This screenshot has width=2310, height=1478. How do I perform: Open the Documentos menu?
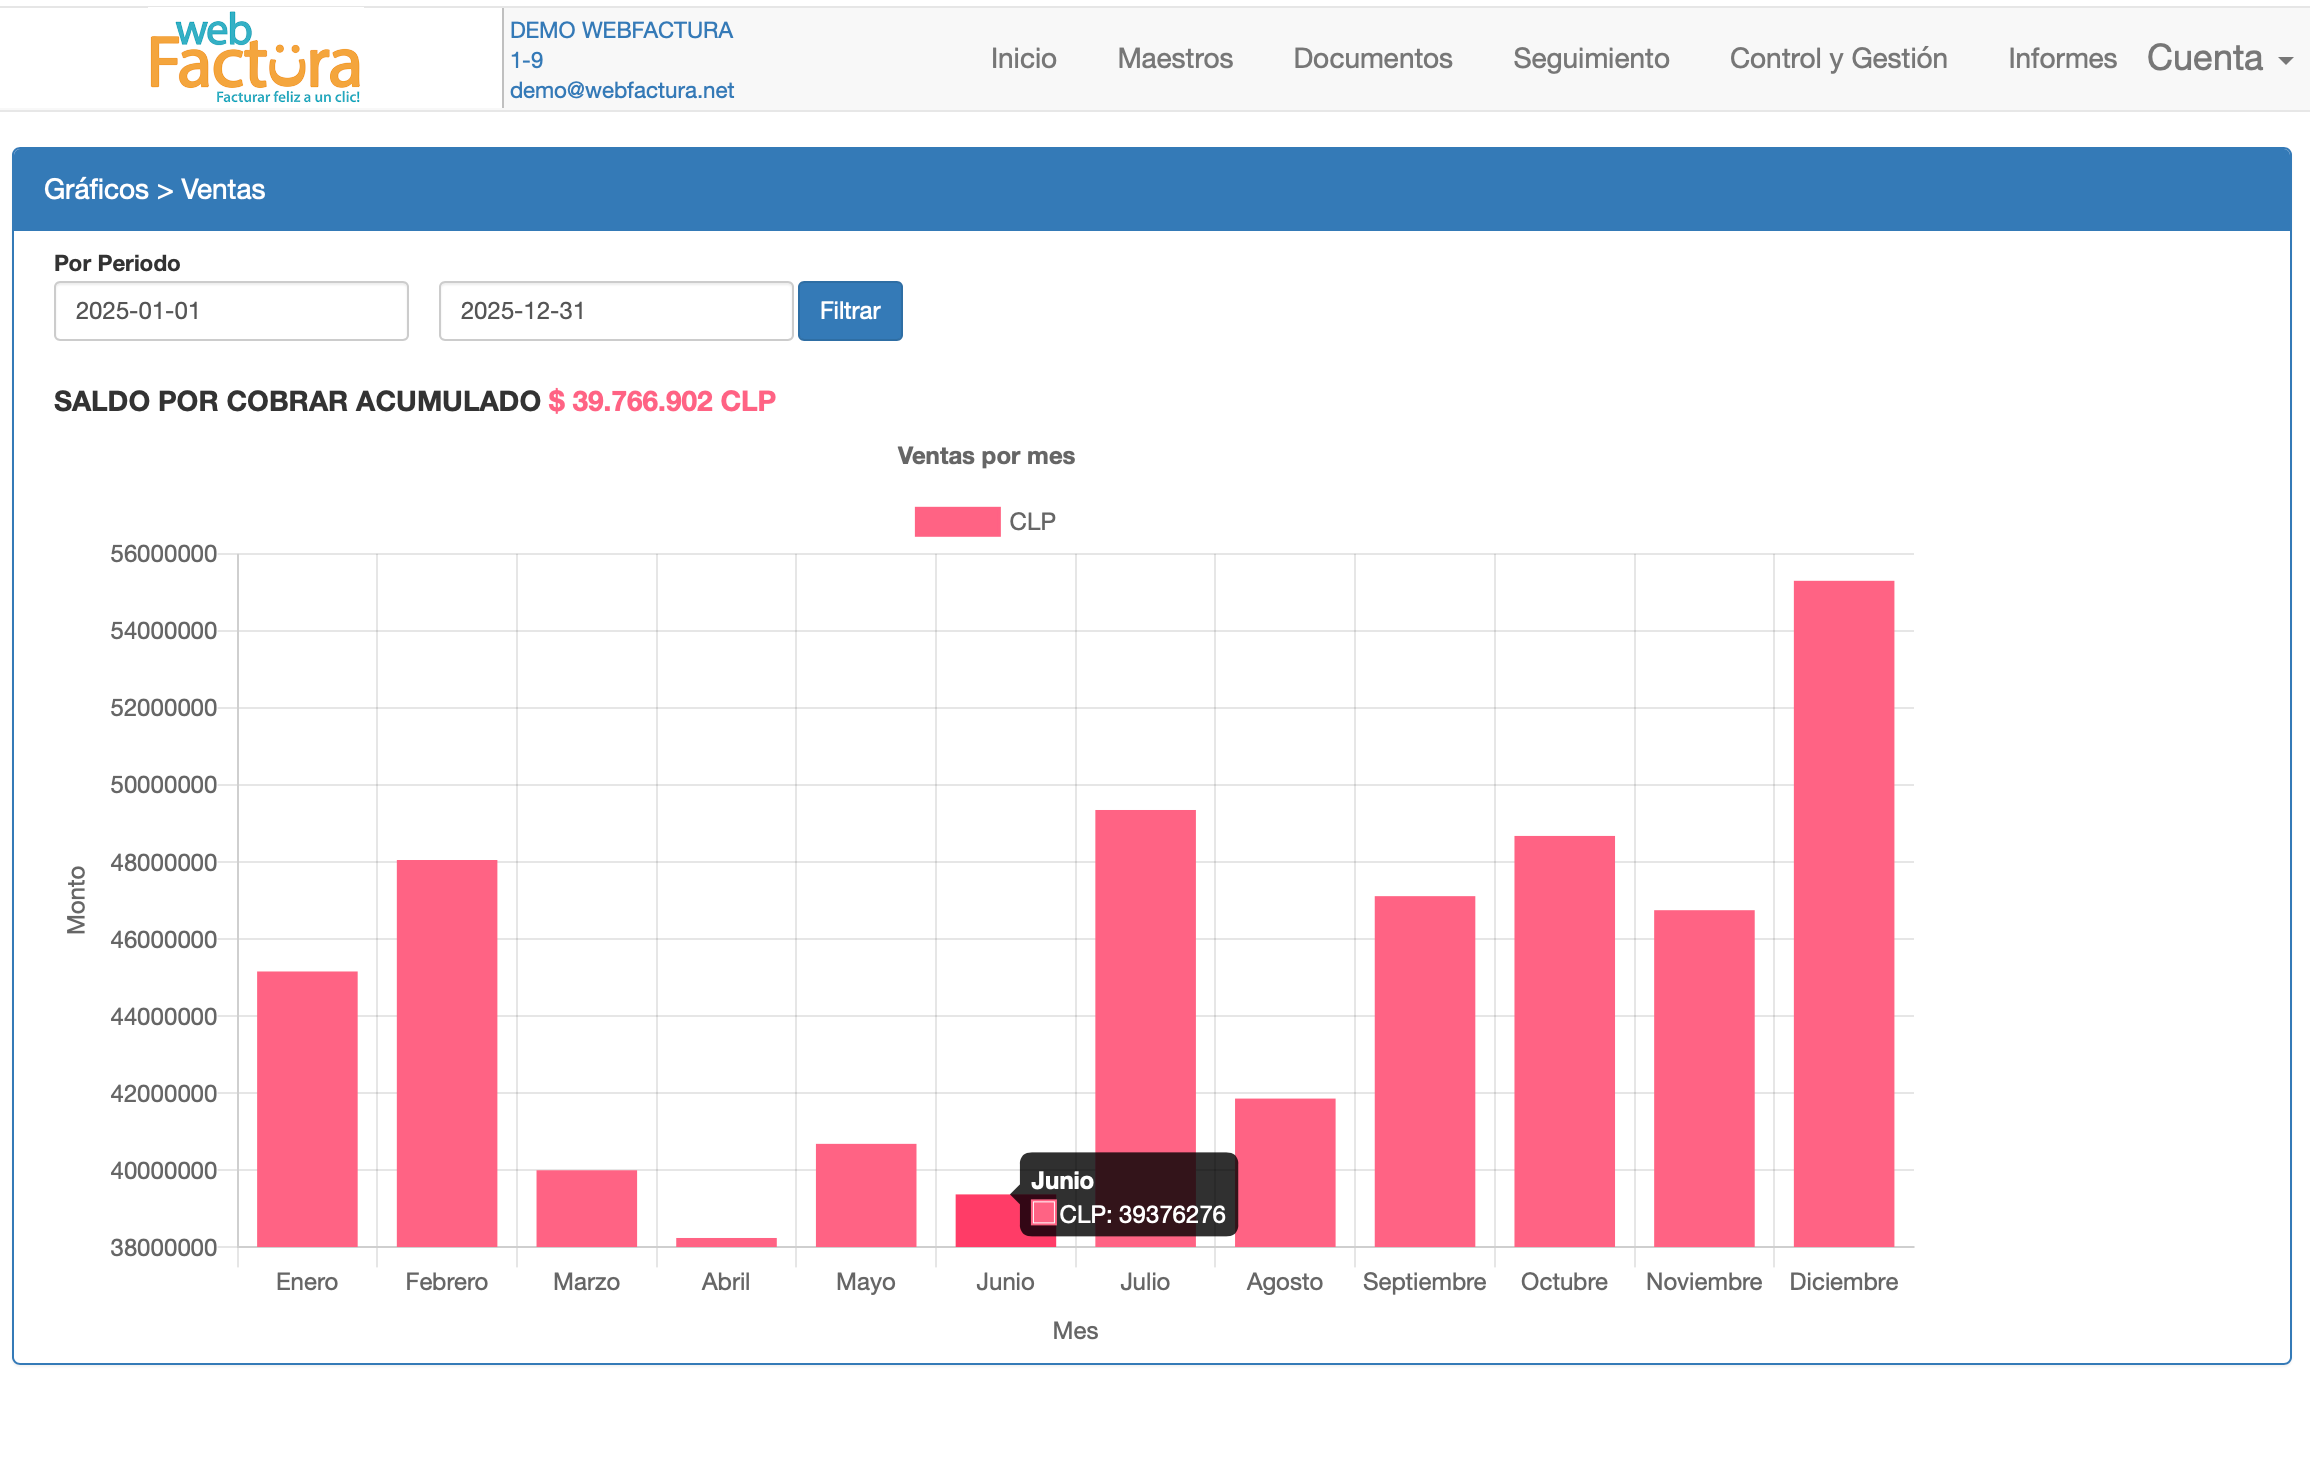coord(1372,58)
